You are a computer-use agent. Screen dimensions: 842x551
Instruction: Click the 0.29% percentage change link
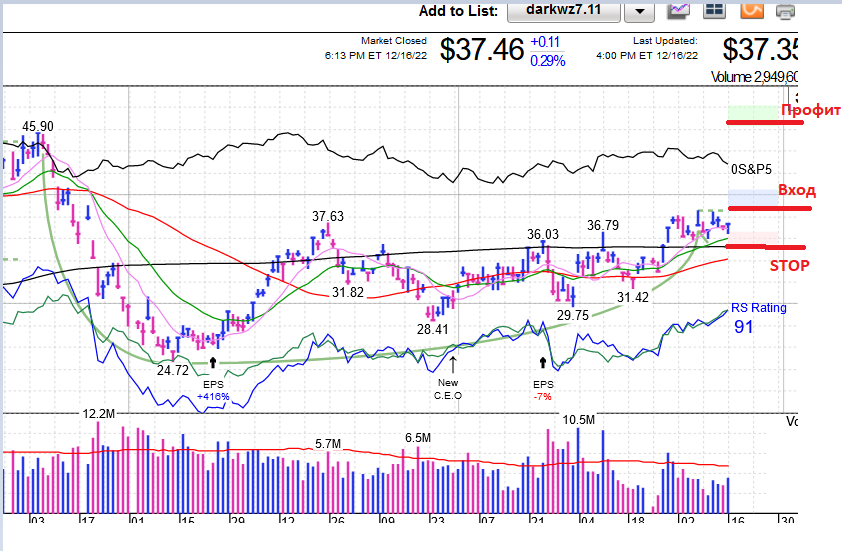tap(547, 61)
